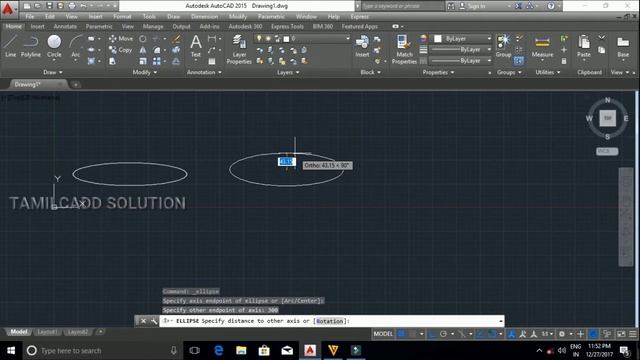Click the Copy tool
This screenshot has height=360, width=640.
(120, 50)
